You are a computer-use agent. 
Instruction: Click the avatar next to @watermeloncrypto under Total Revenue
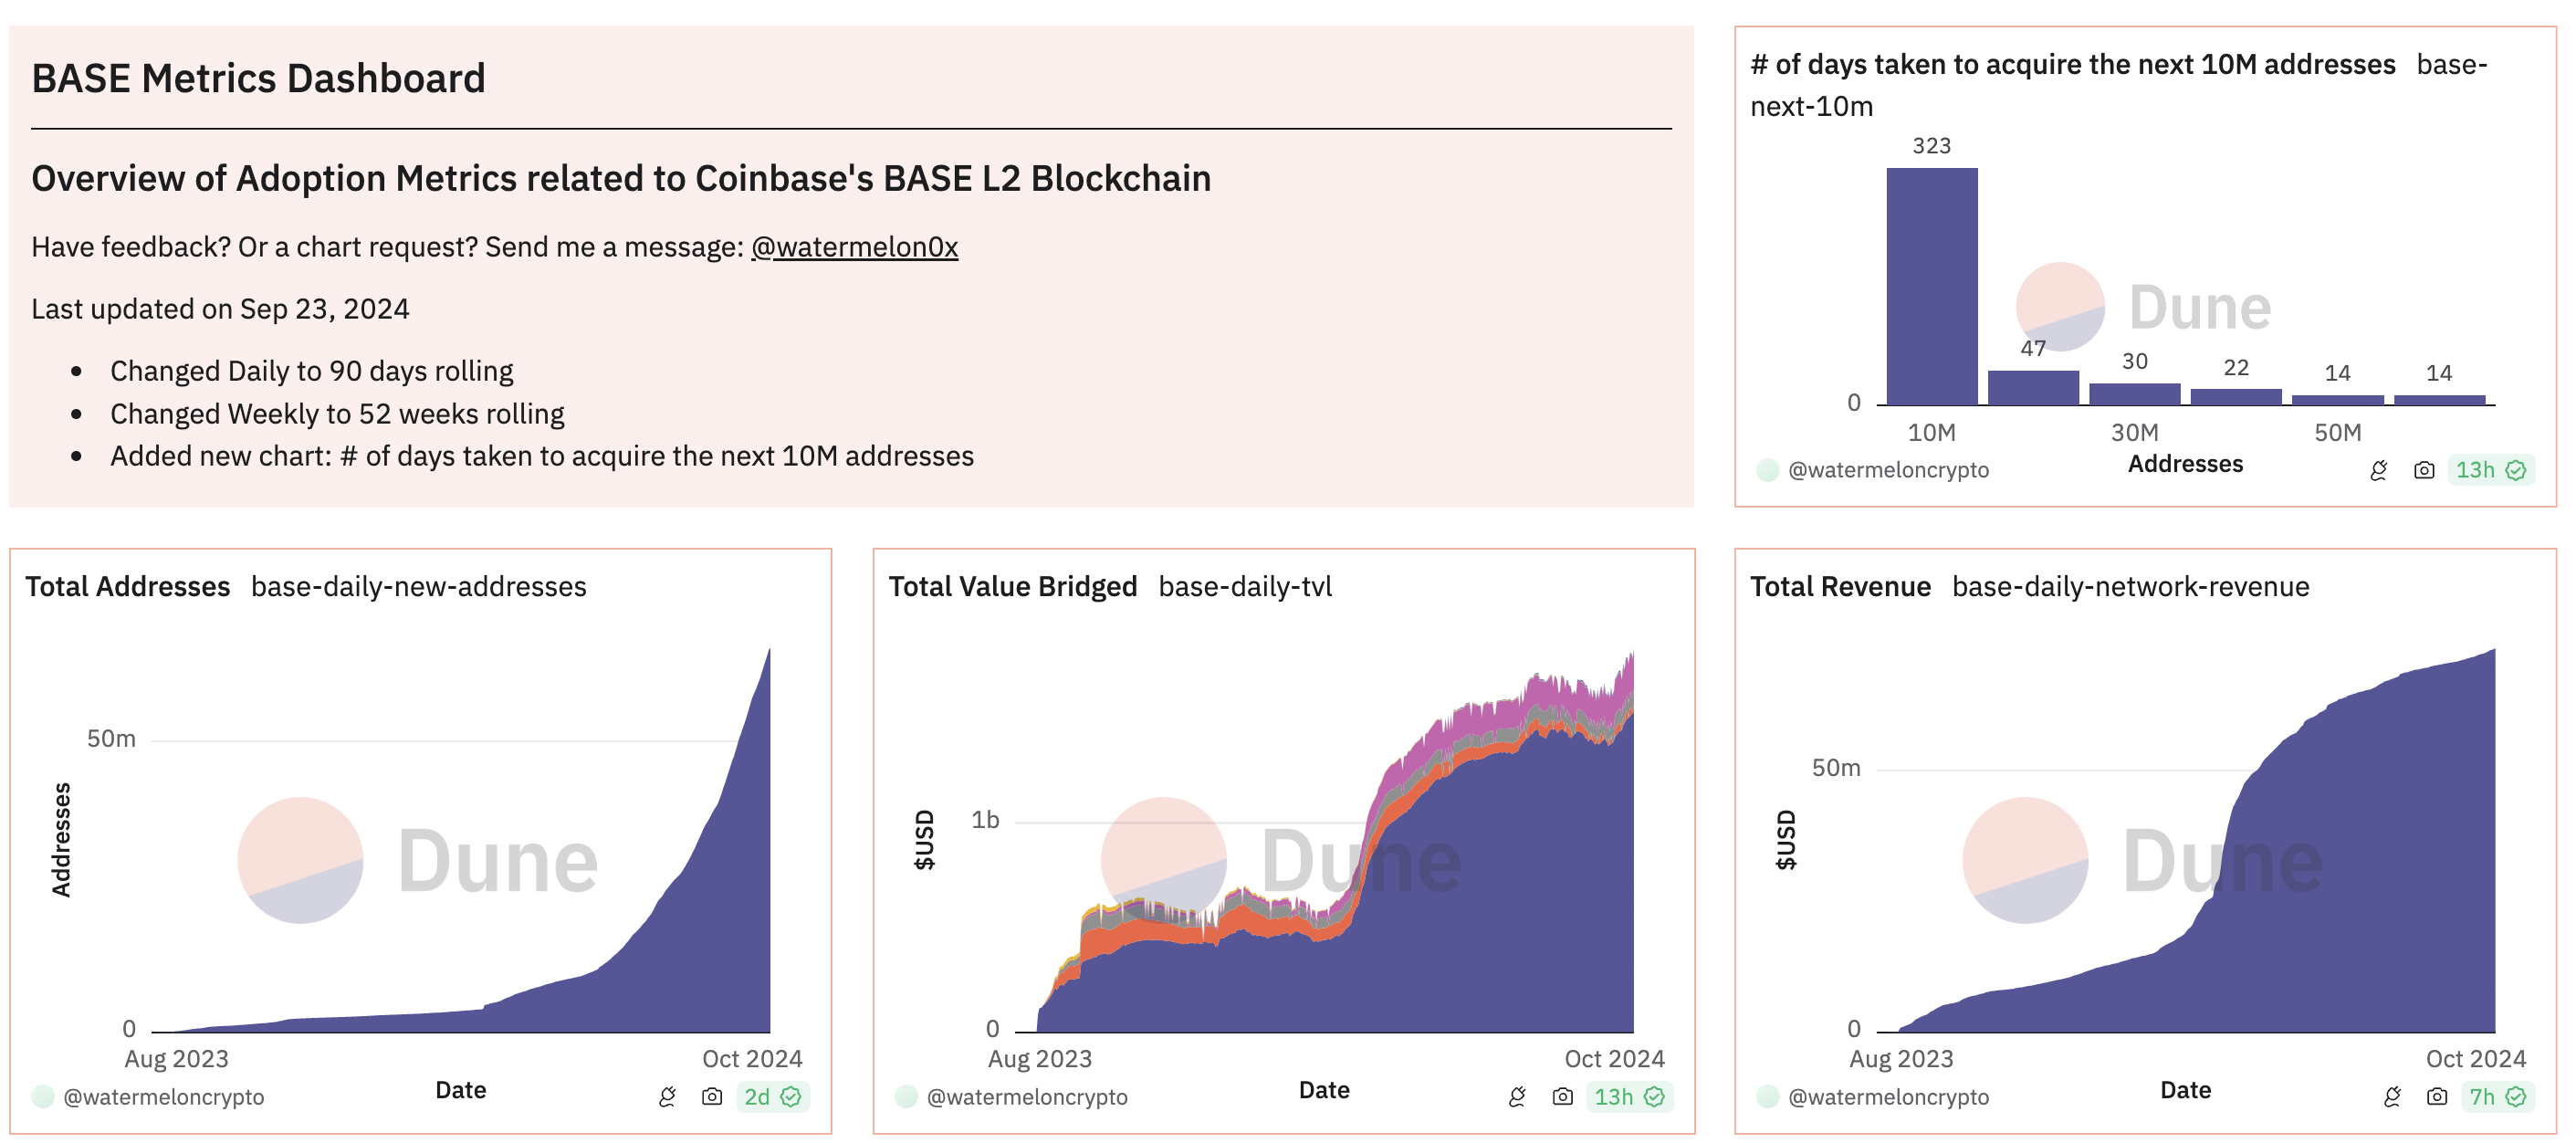[1768, 1097]
